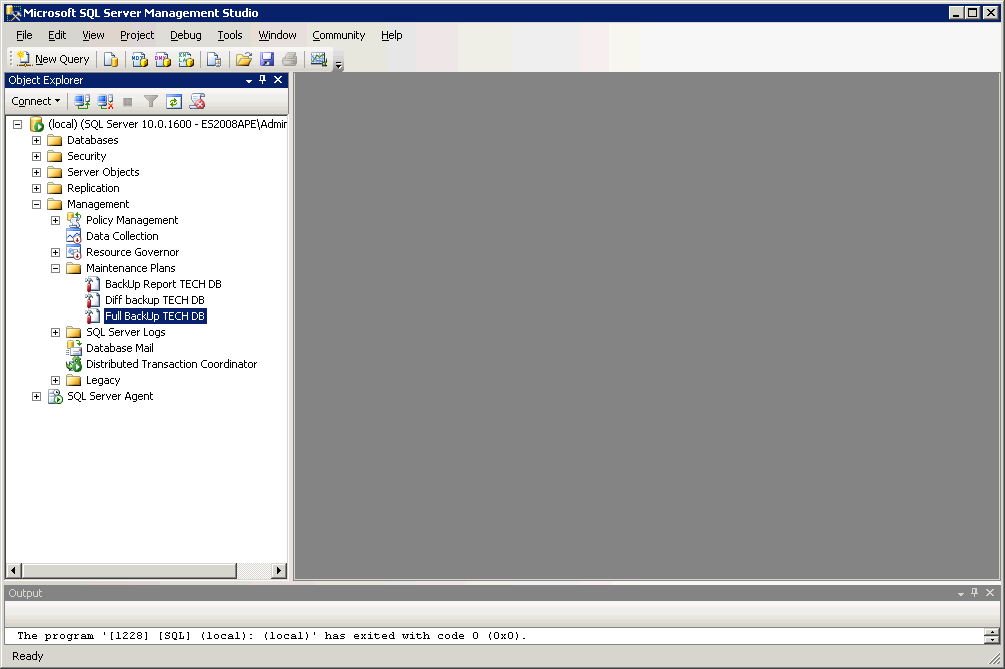Open the Help menu

[x=392, y=35]
